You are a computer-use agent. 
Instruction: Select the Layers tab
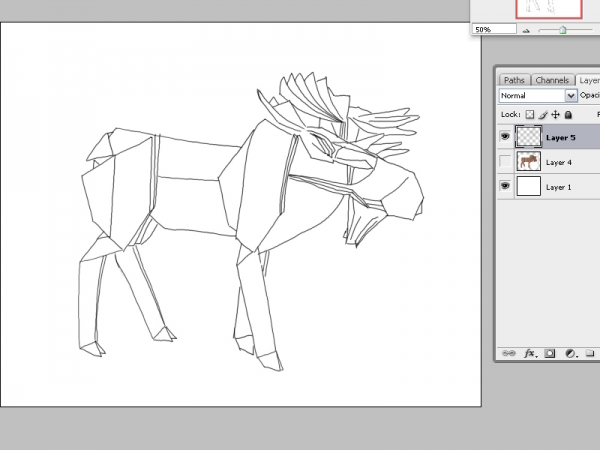pos(589,80)
